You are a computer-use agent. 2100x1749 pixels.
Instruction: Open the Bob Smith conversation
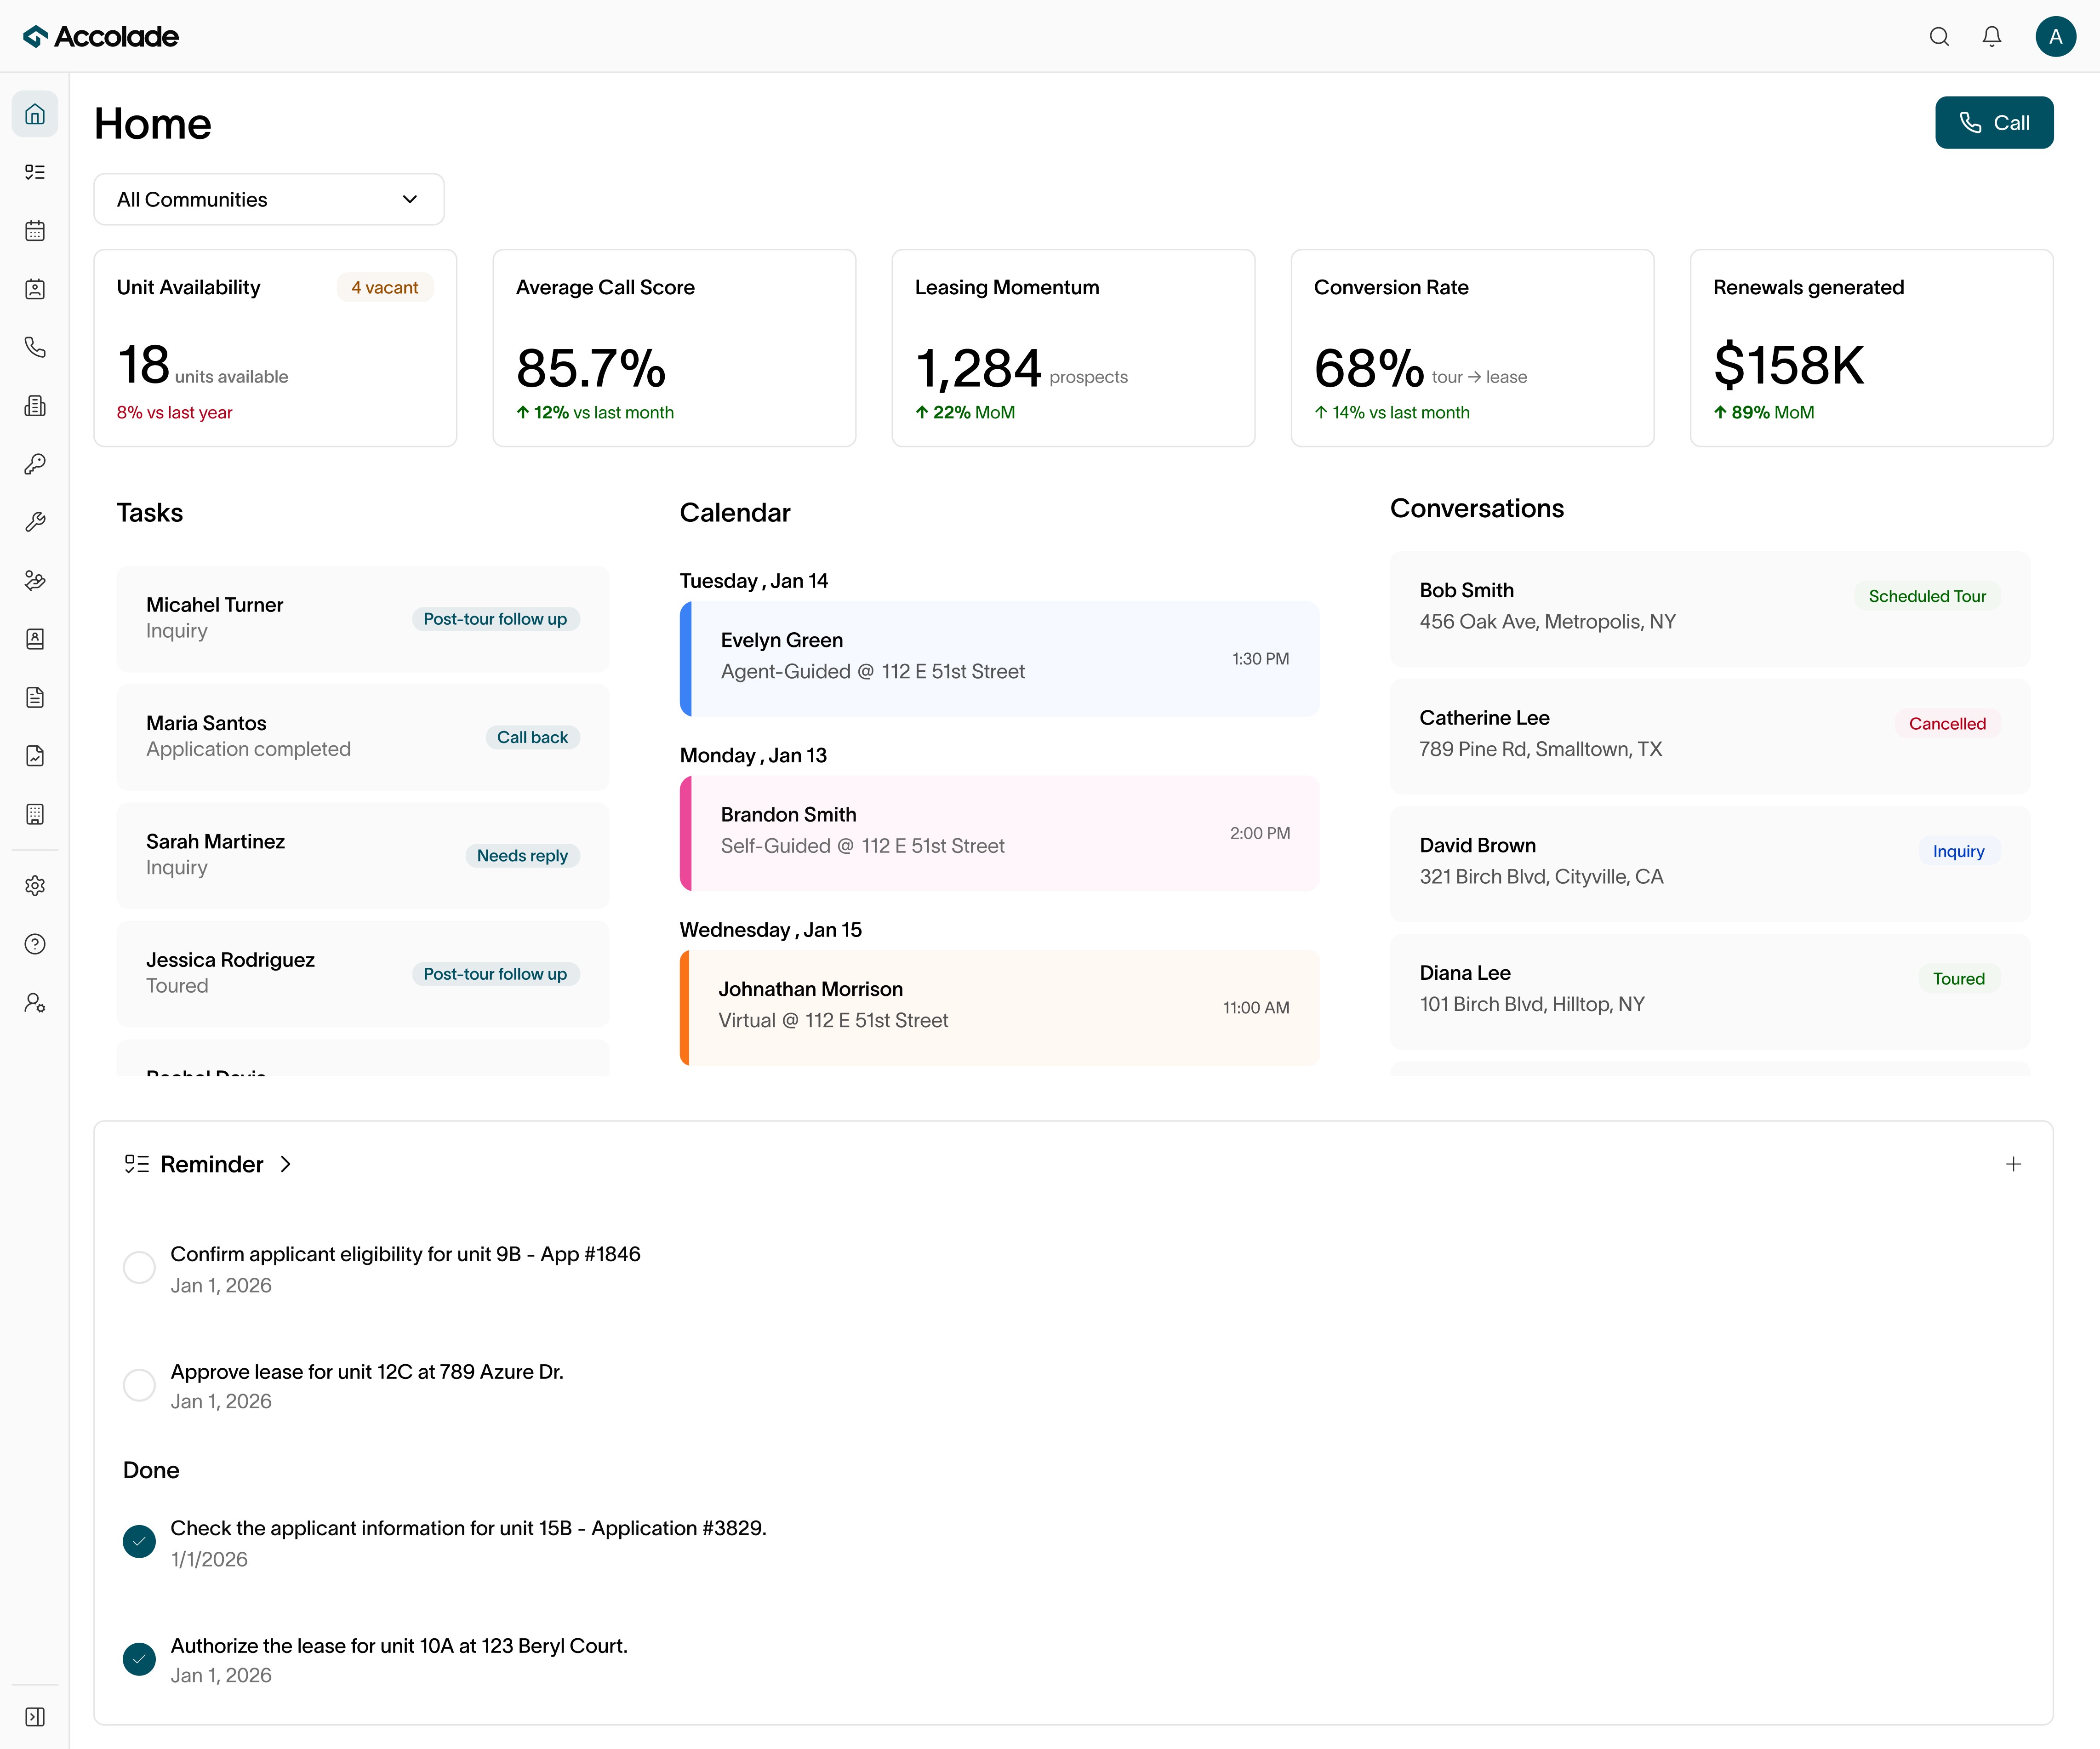click(x=1709, y=607)
